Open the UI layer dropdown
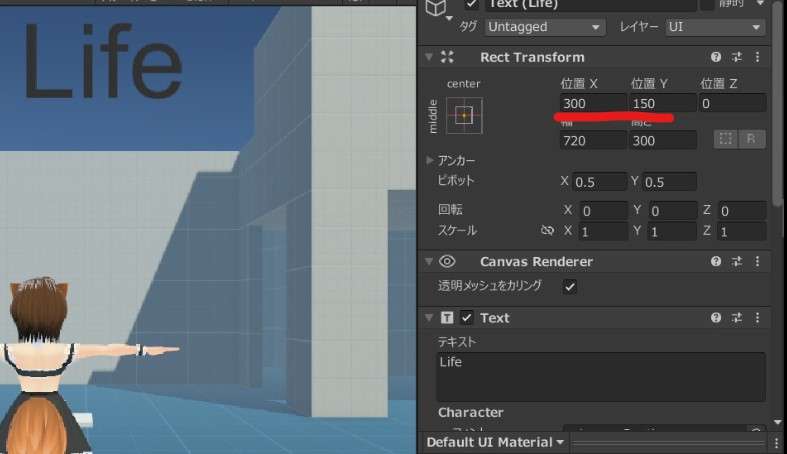The image size is (787, 454). tap(714, 27)
